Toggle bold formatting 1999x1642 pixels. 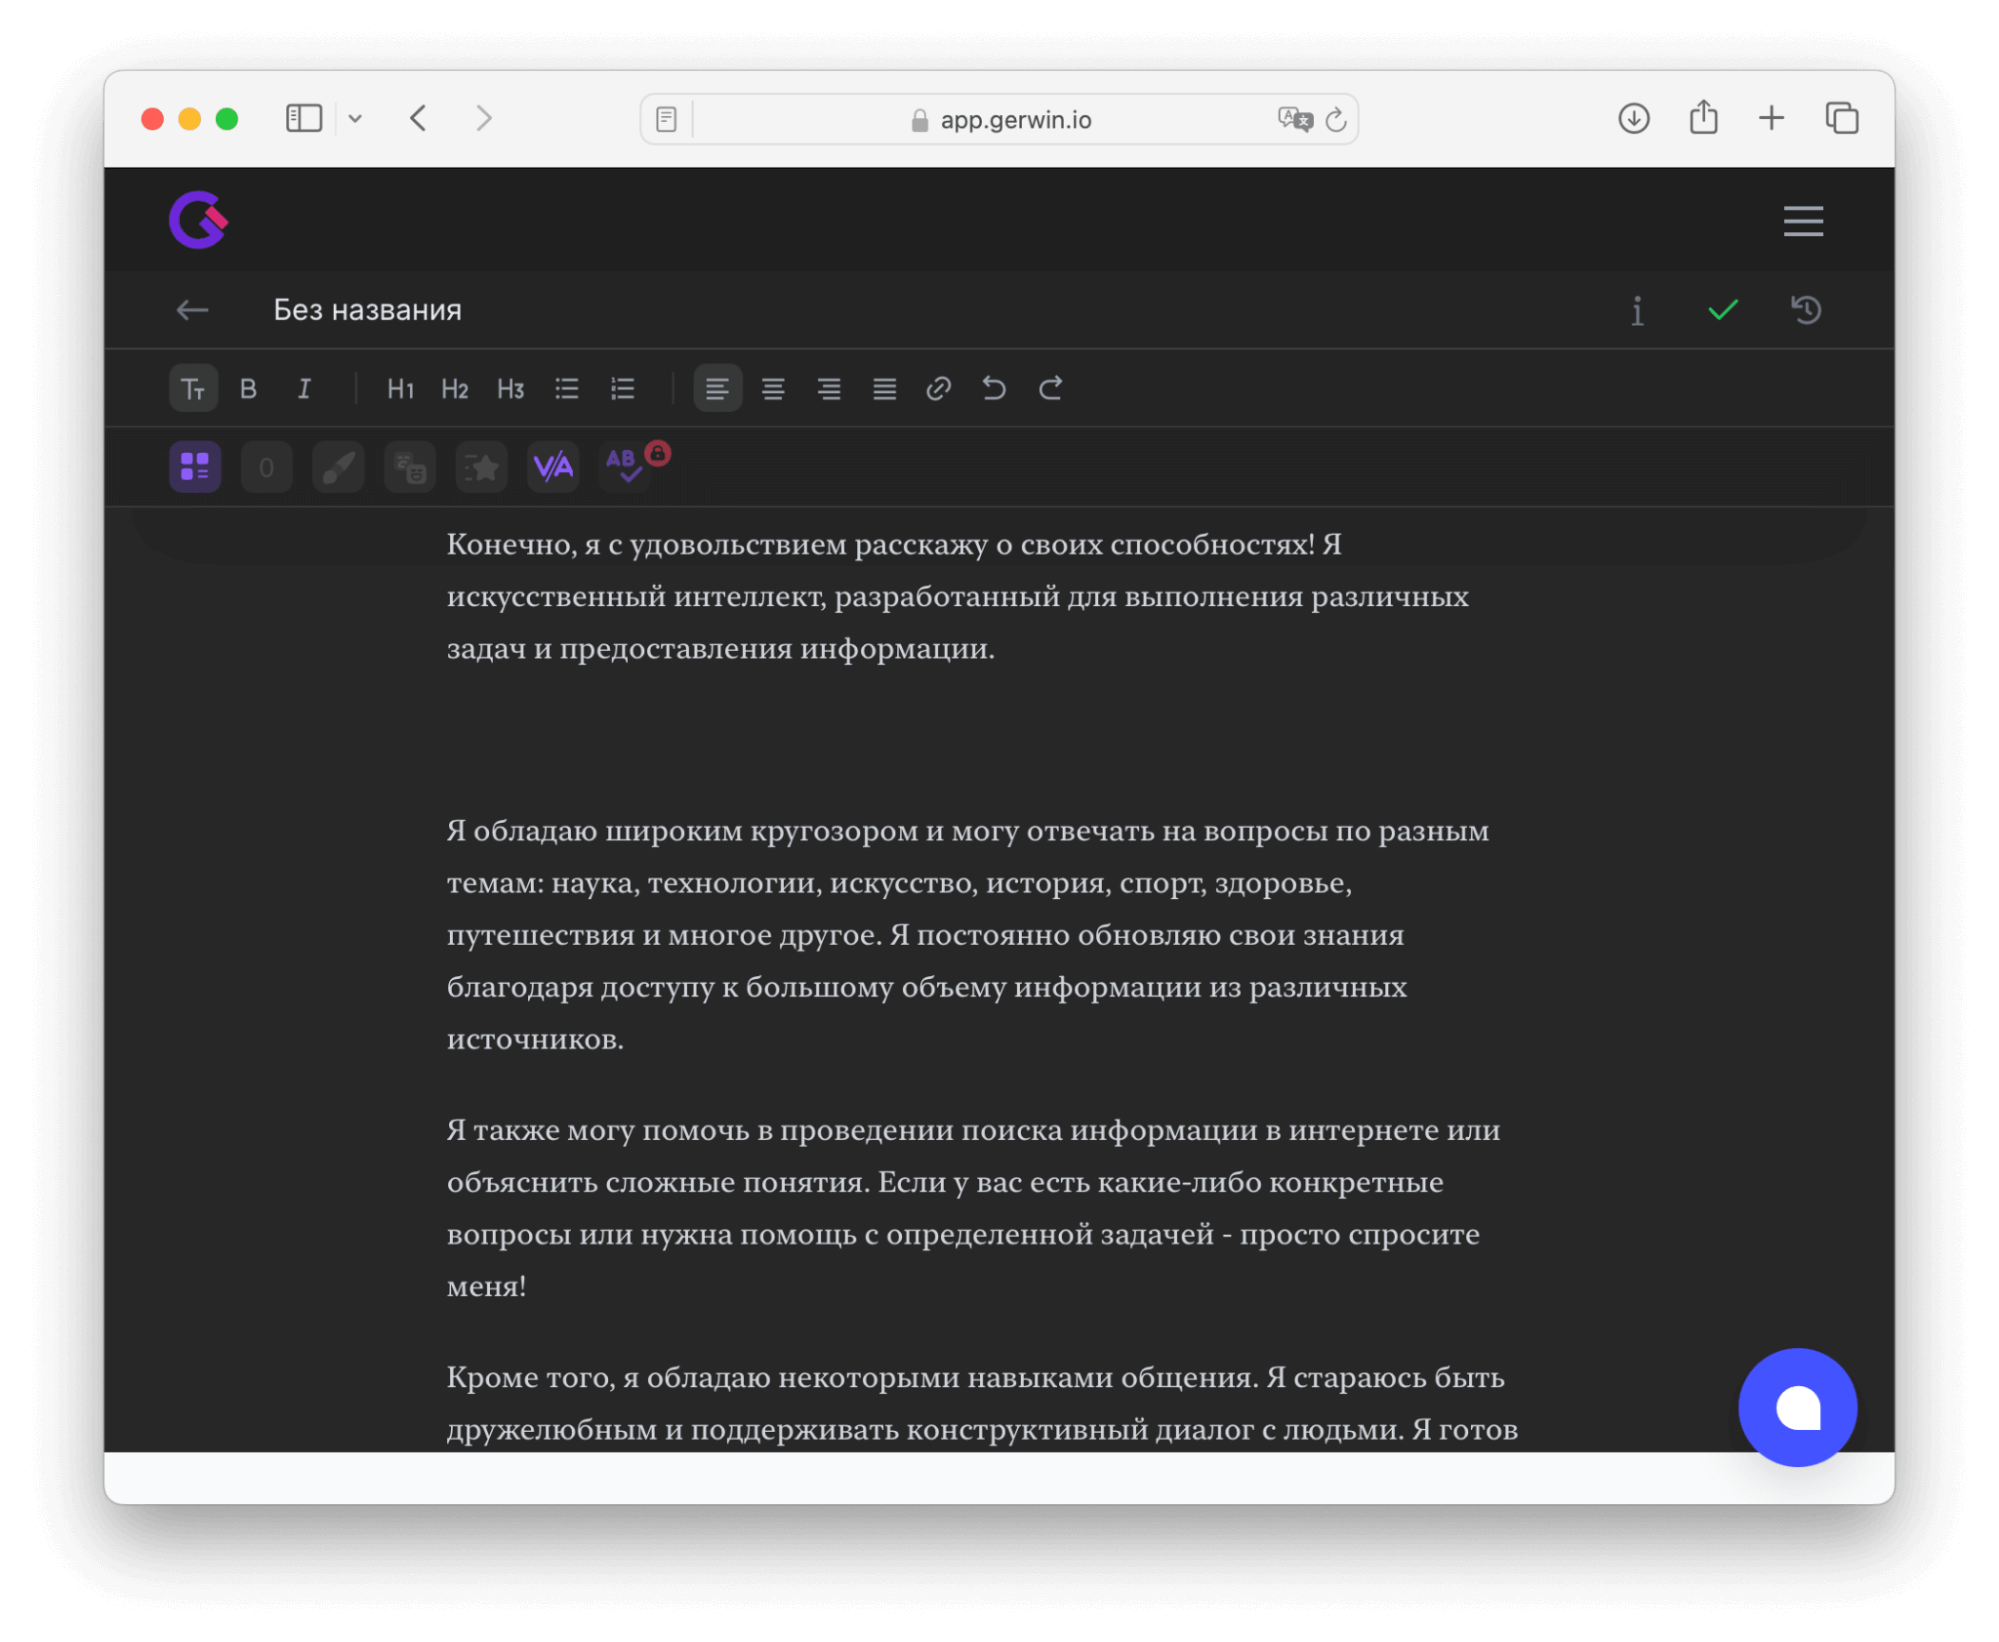[x=249, y=389]
